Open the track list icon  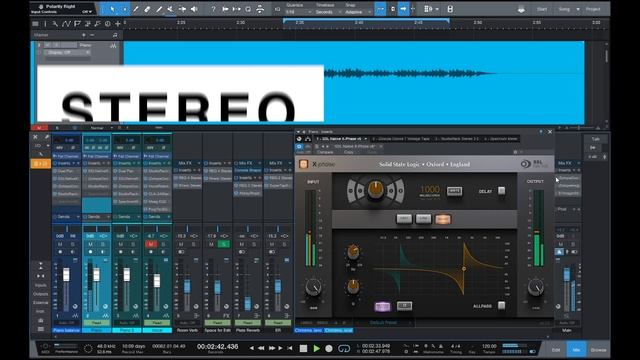point(35,24)
